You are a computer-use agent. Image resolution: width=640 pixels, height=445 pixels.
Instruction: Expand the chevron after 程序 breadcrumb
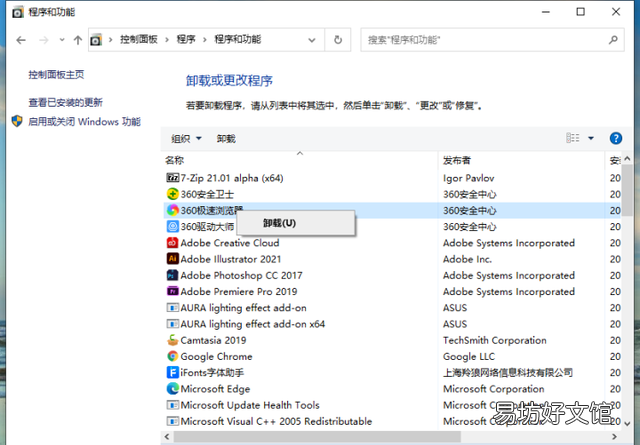(204, 40)
